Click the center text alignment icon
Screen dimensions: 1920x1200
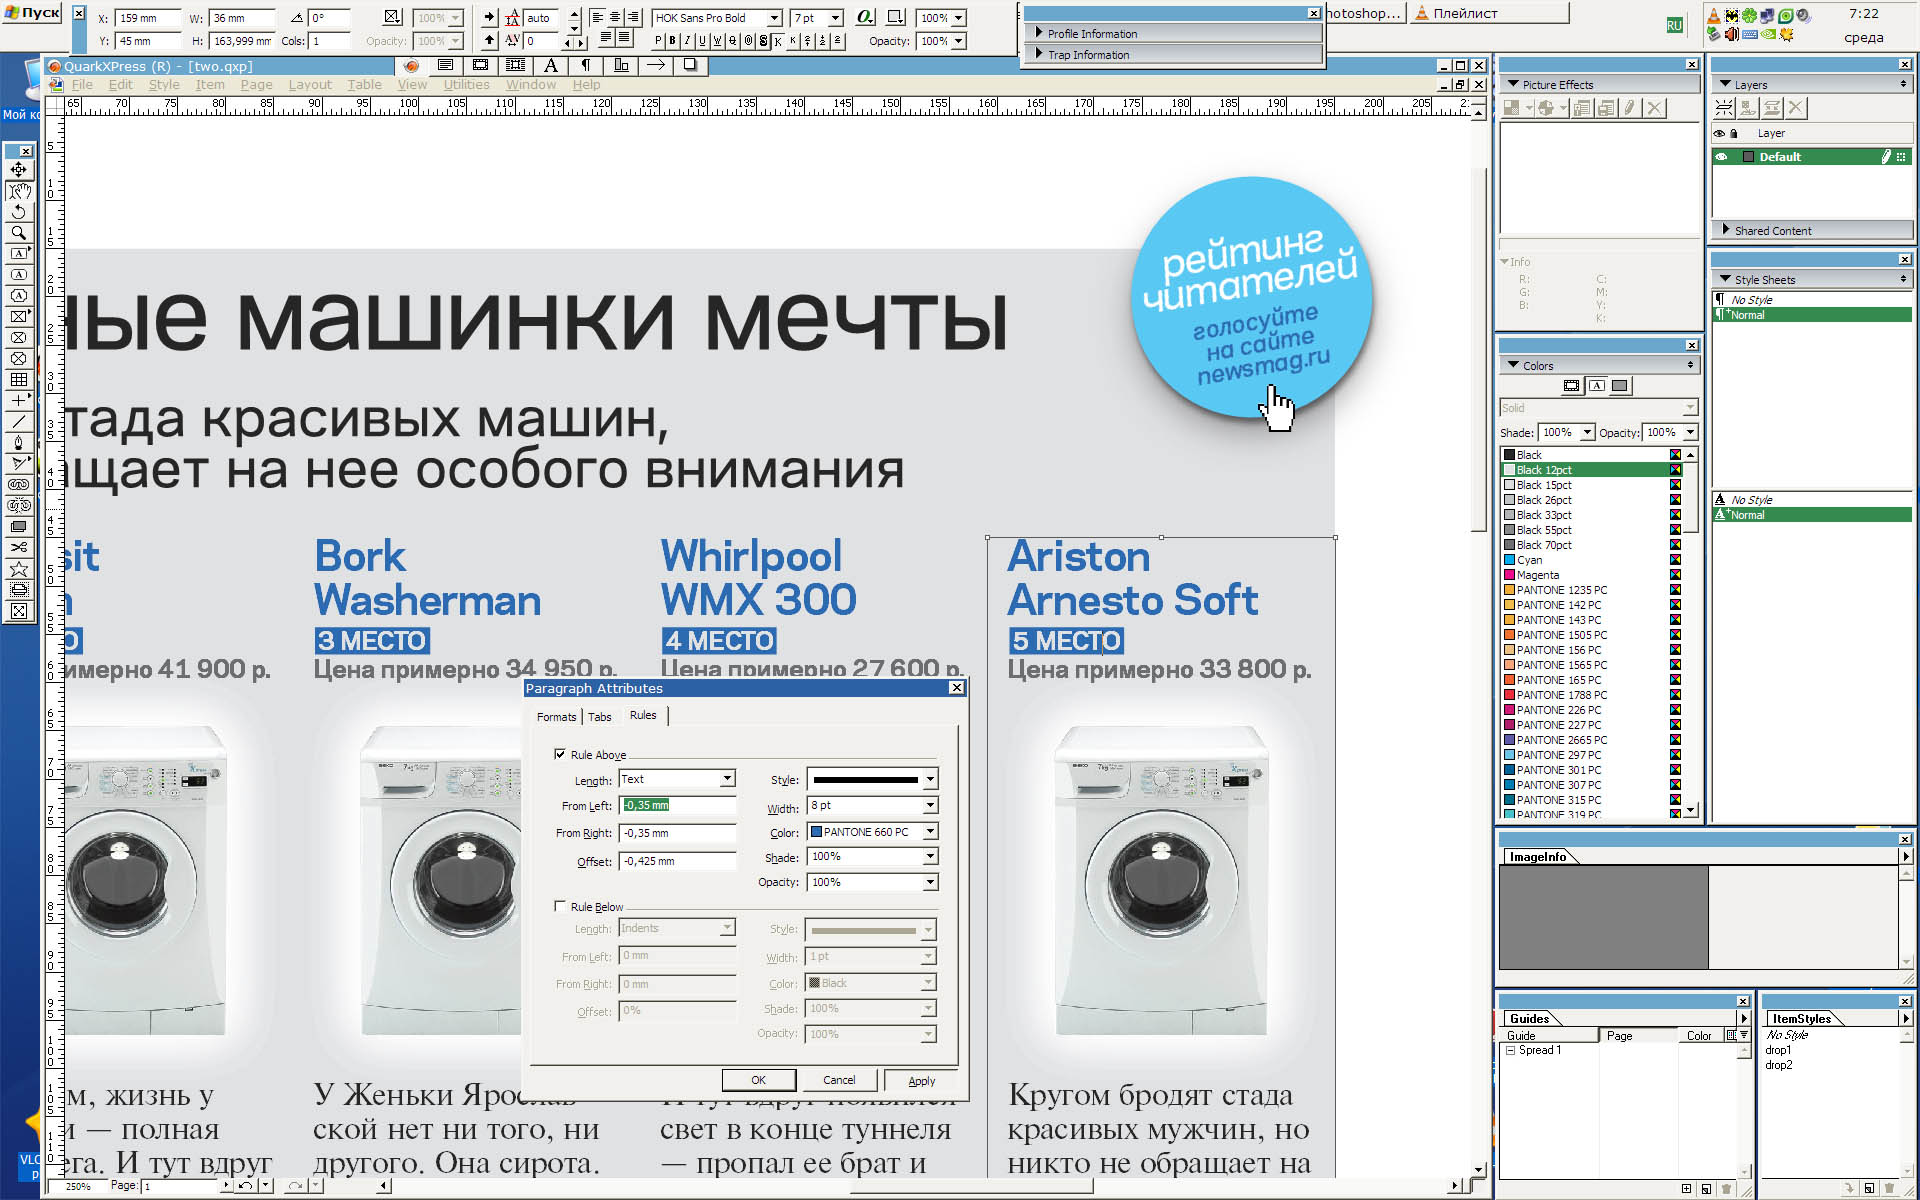(x=614, y=17)
